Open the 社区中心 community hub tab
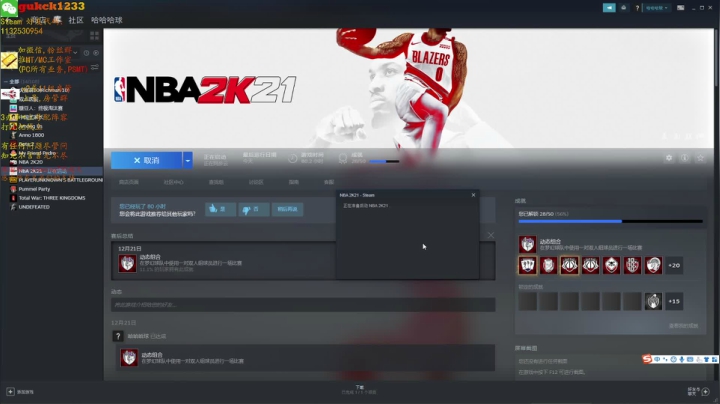 [x=173, y=182]
